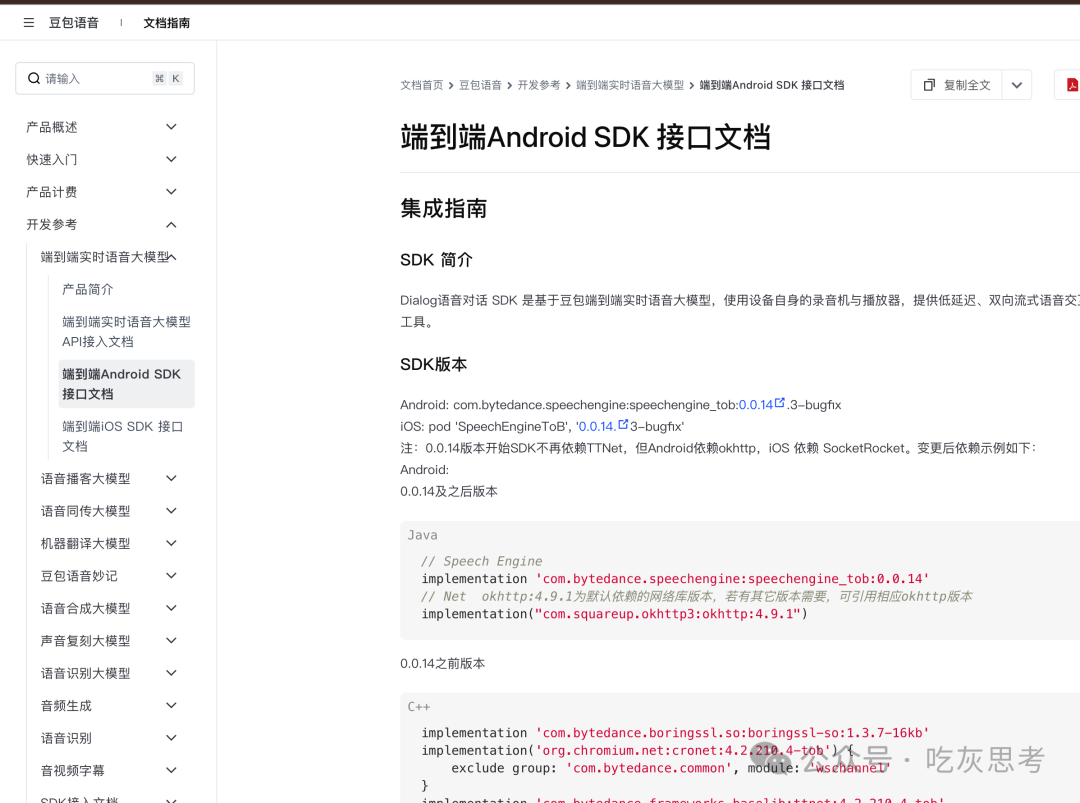This screenshot has height=803, width=1080.
Task: Open 端到端实时语音大模型 API接入文档 page
Action: [x=127, y=331]
